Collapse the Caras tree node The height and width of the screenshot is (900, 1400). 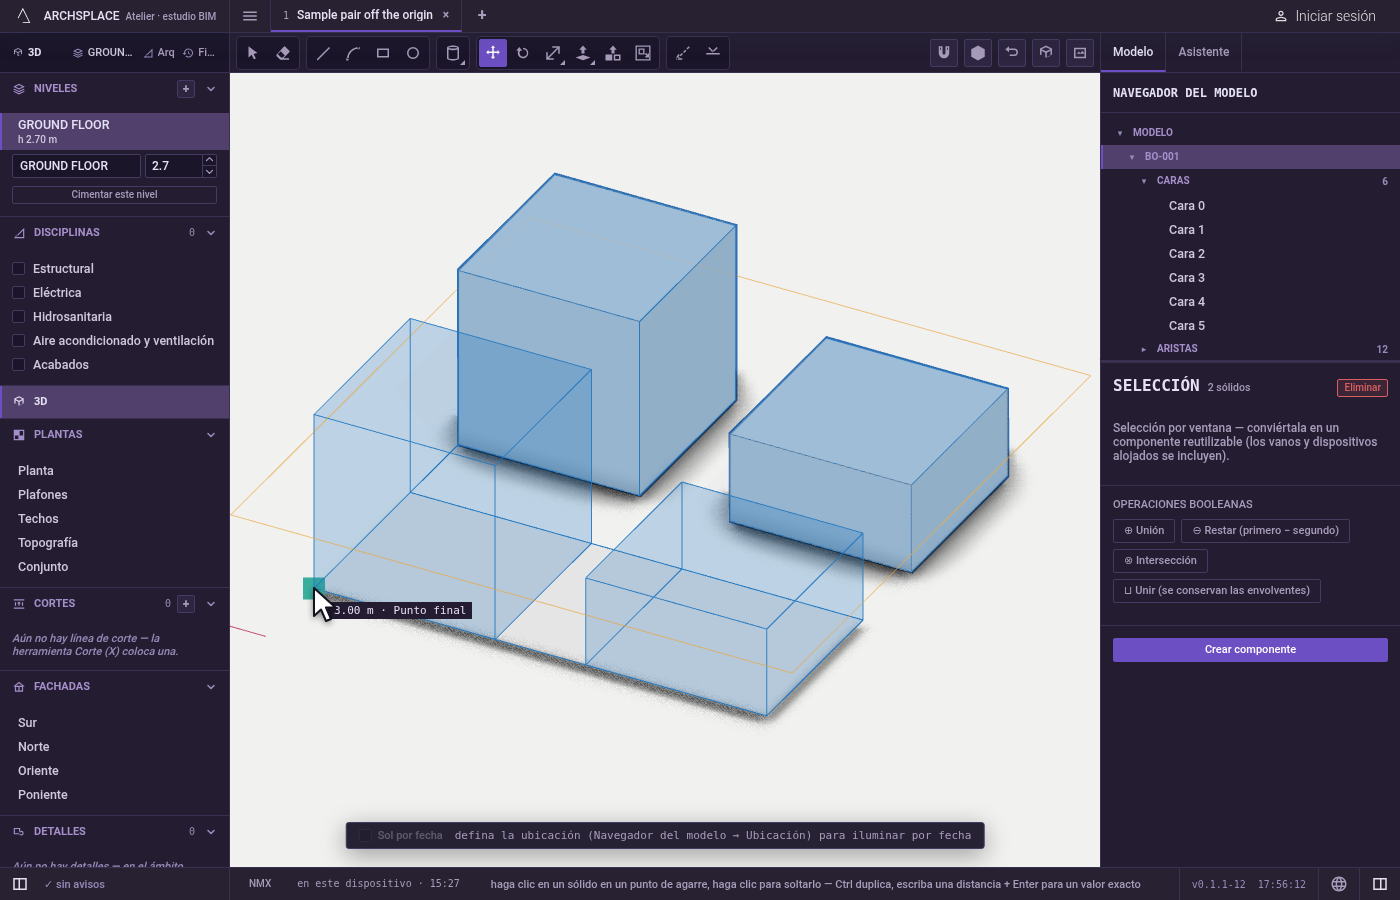coord(1144,181)
